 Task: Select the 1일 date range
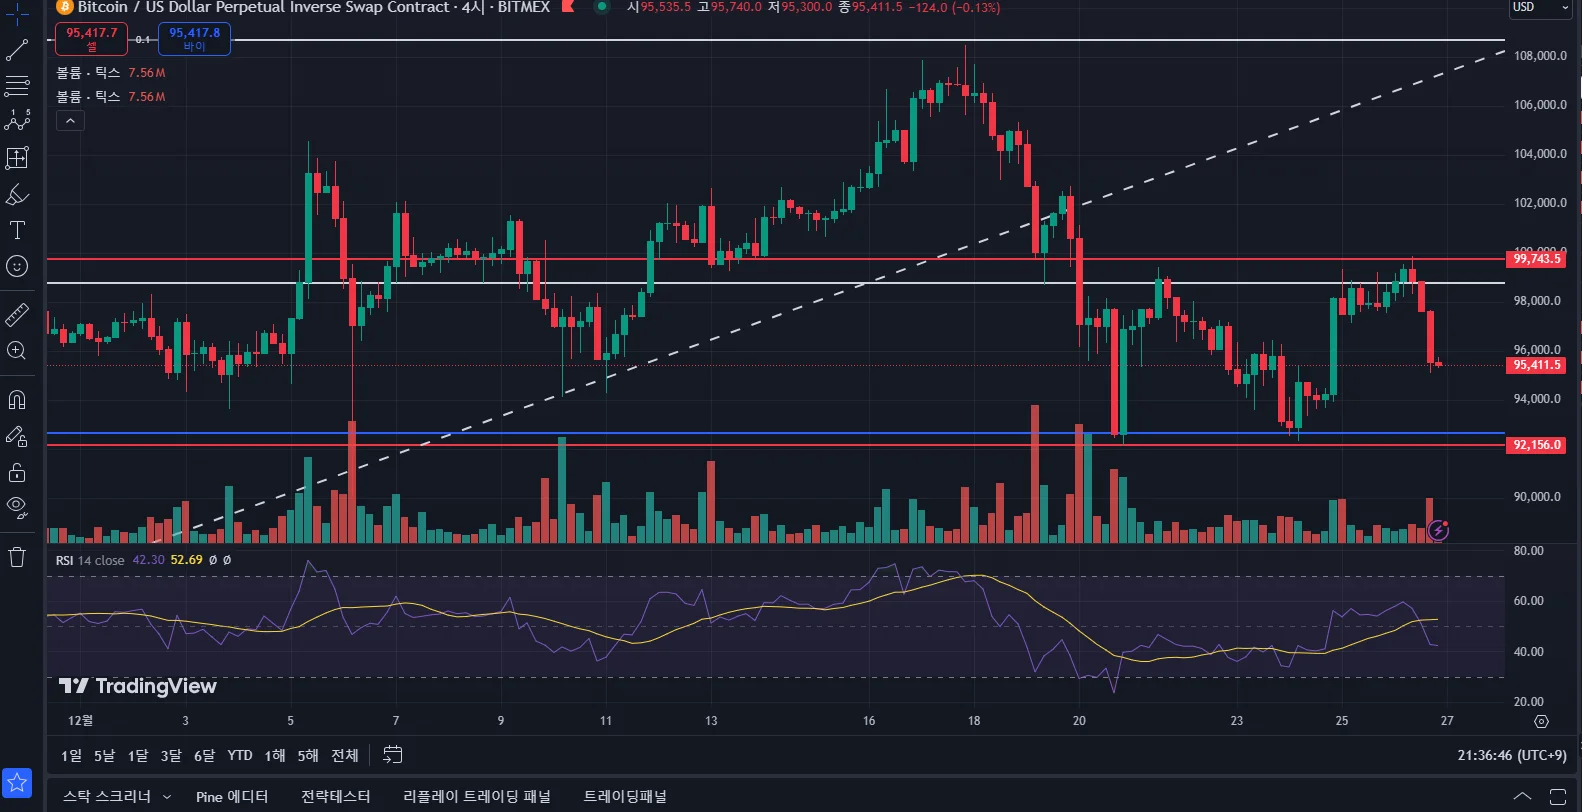(x=72, y=755)
